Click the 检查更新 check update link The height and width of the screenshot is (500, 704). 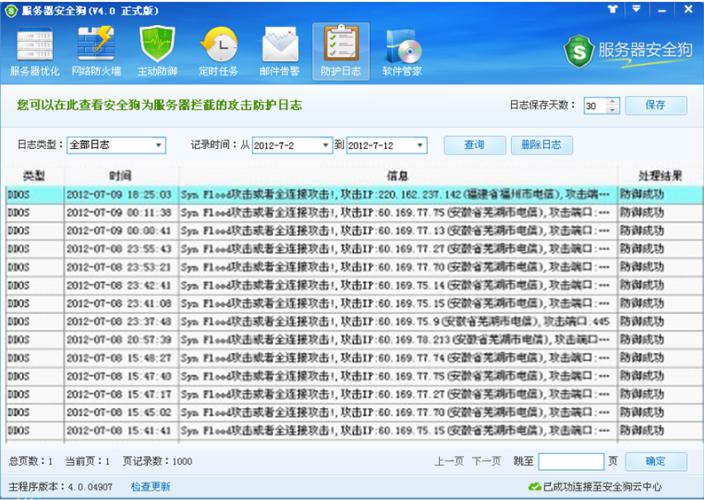pos(151,487)
